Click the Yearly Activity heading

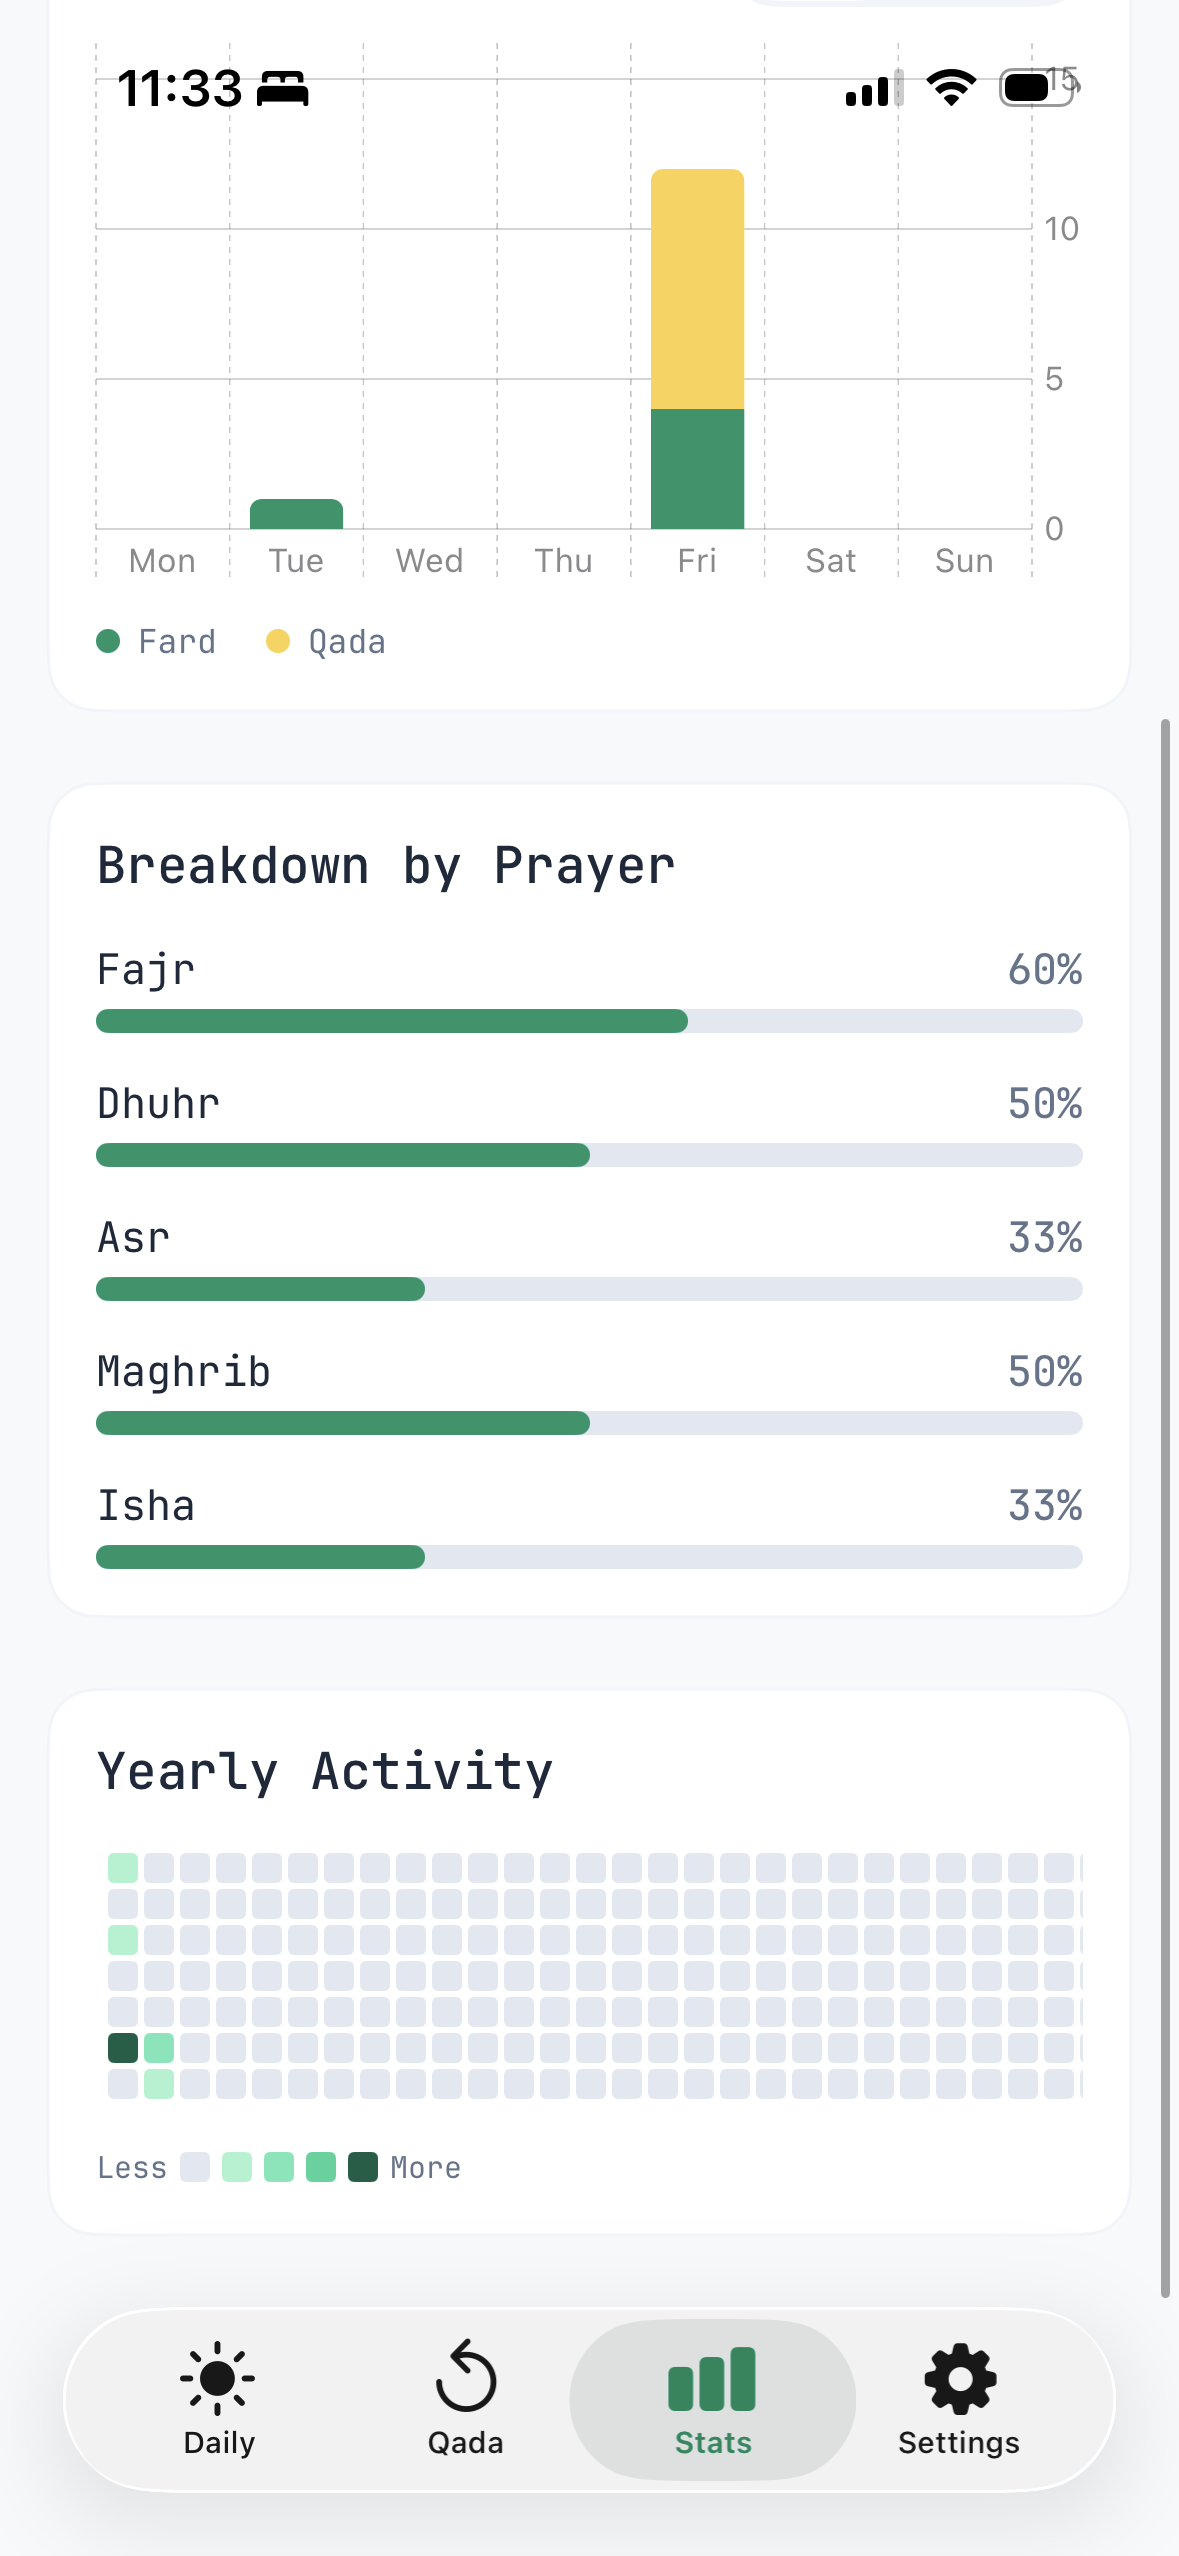tap(323, 1770)
